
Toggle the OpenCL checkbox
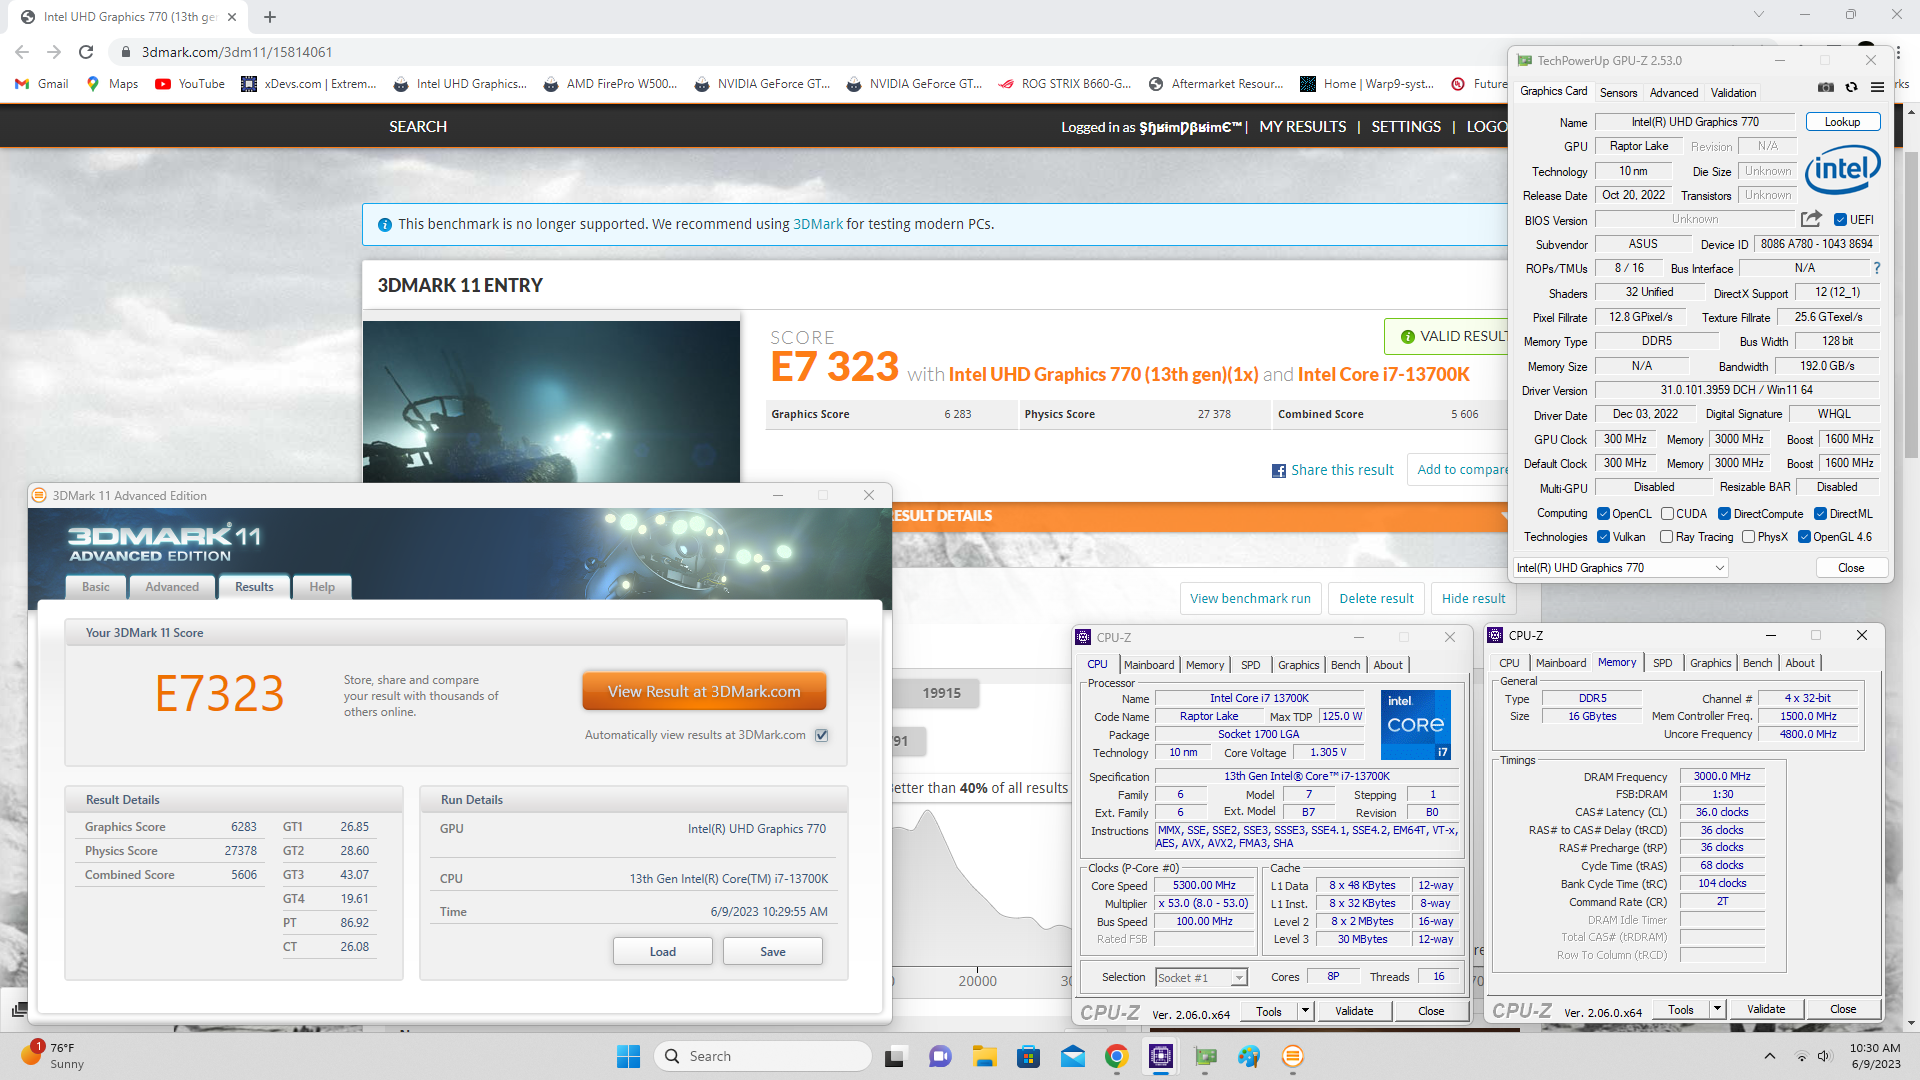click(x=1604, y=514)
